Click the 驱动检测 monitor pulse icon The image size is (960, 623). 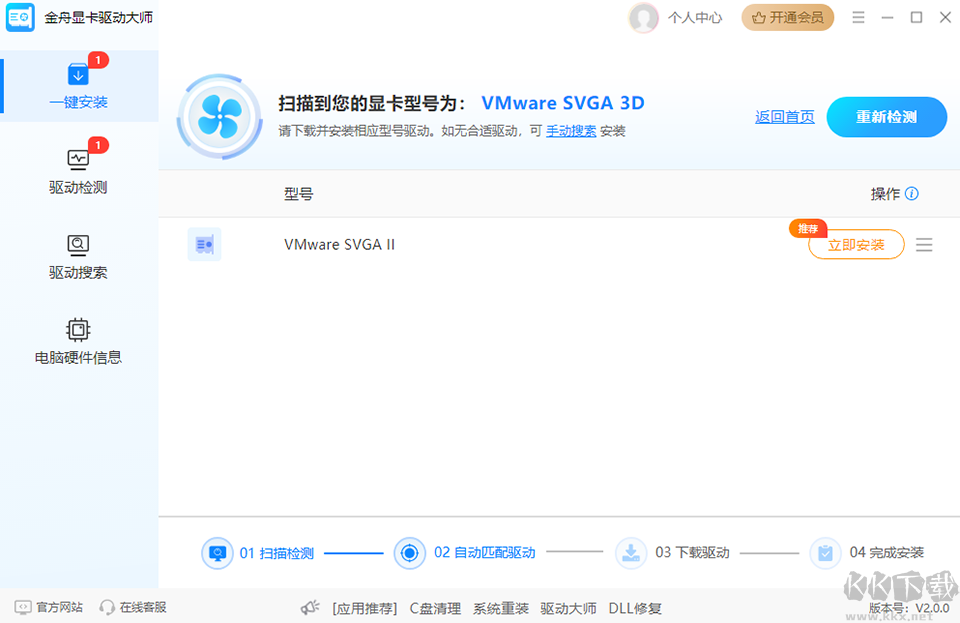[x=78, y=159]
